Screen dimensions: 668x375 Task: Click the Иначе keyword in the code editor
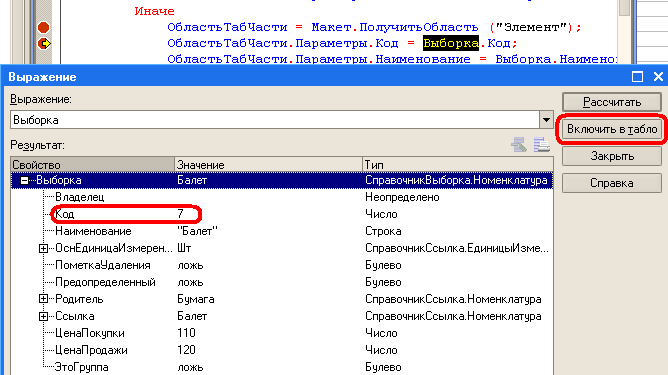pyautogui.click(x=154, y=11)
